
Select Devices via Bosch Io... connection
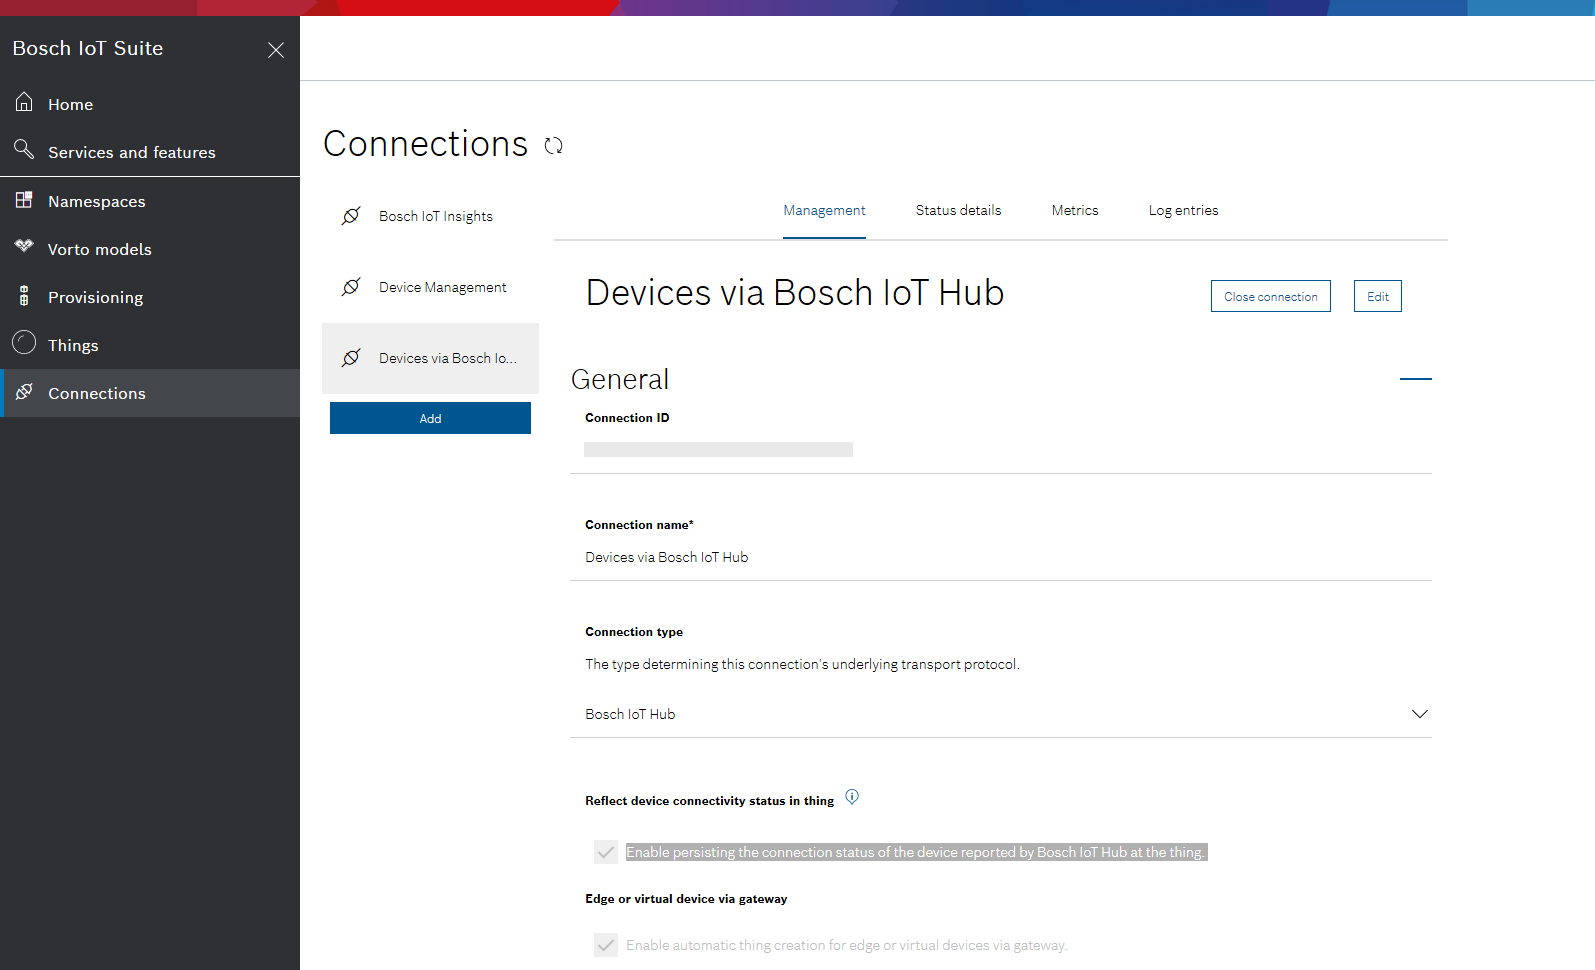point(430,358)
